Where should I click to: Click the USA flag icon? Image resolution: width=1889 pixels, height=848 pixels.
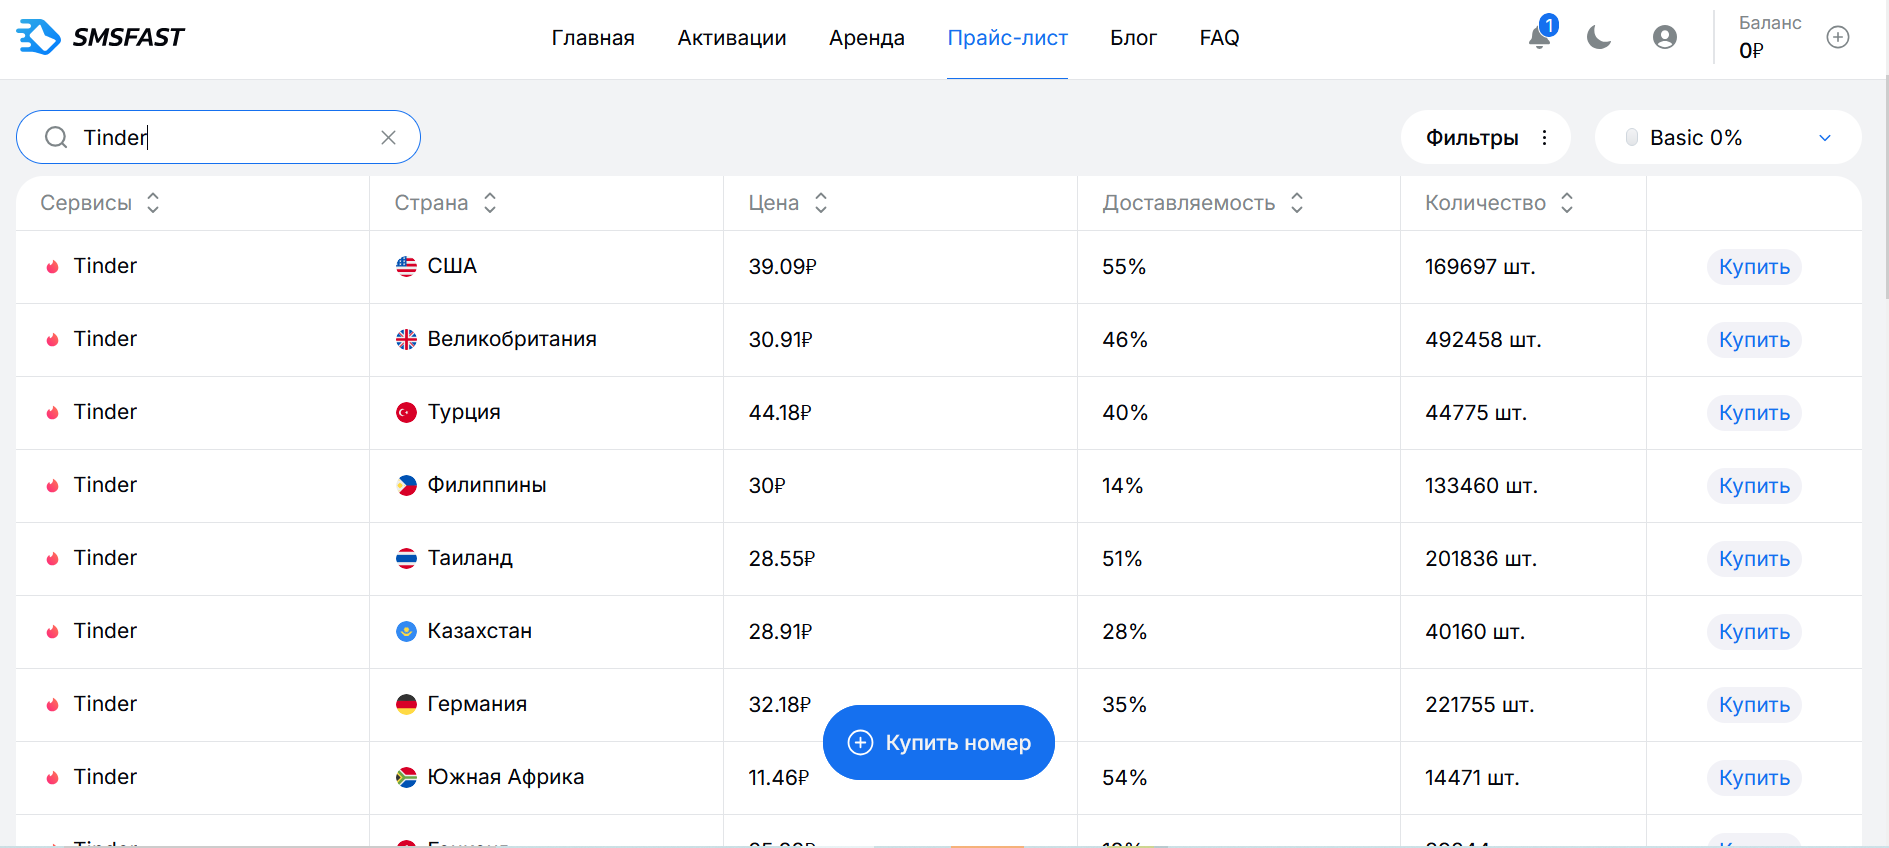pos(406,267)
